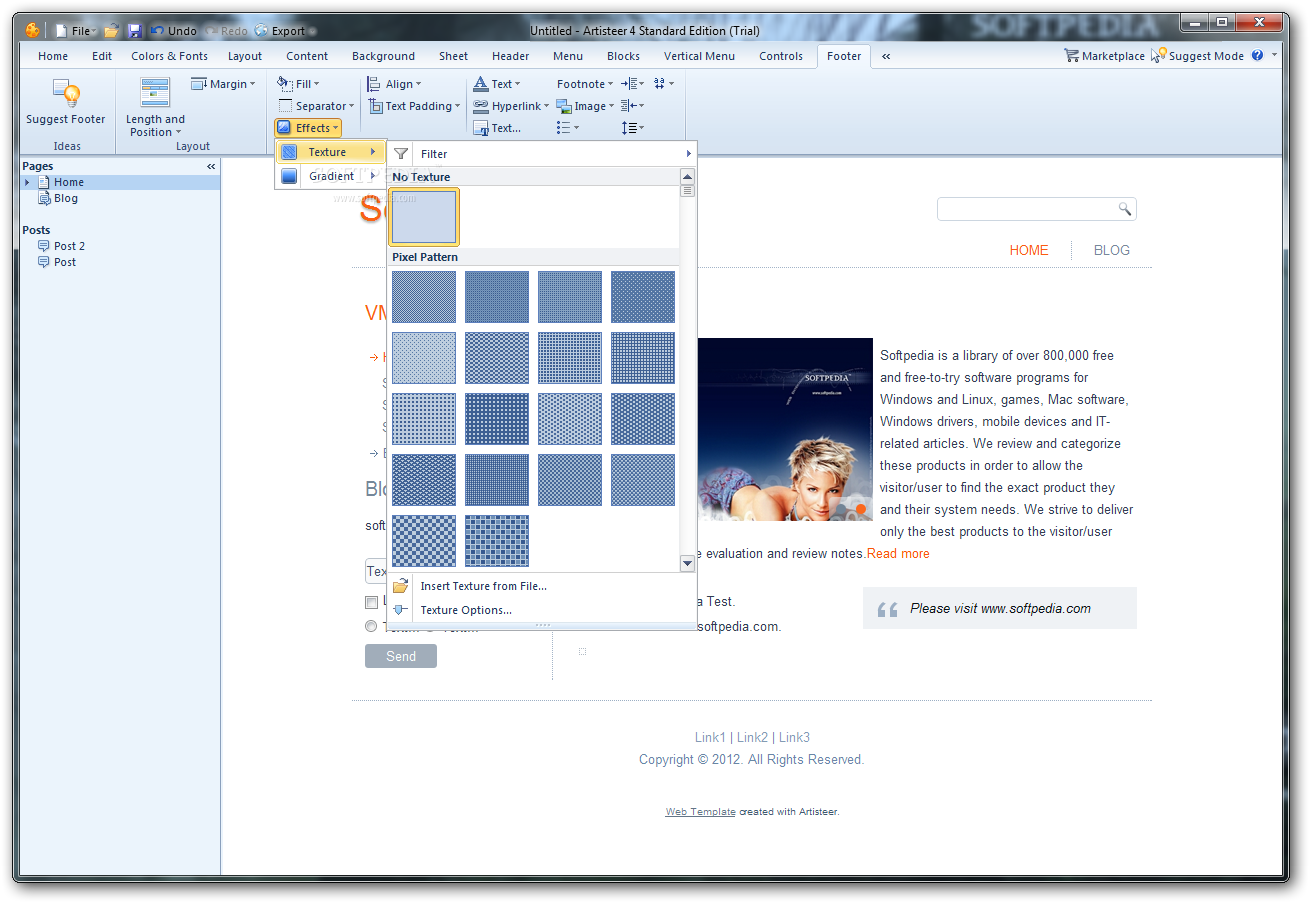Image resolution: width=1310 pixels, height=903 pixels.
Task: Click the Artisteer palette application icon
Action: [33, 31]
